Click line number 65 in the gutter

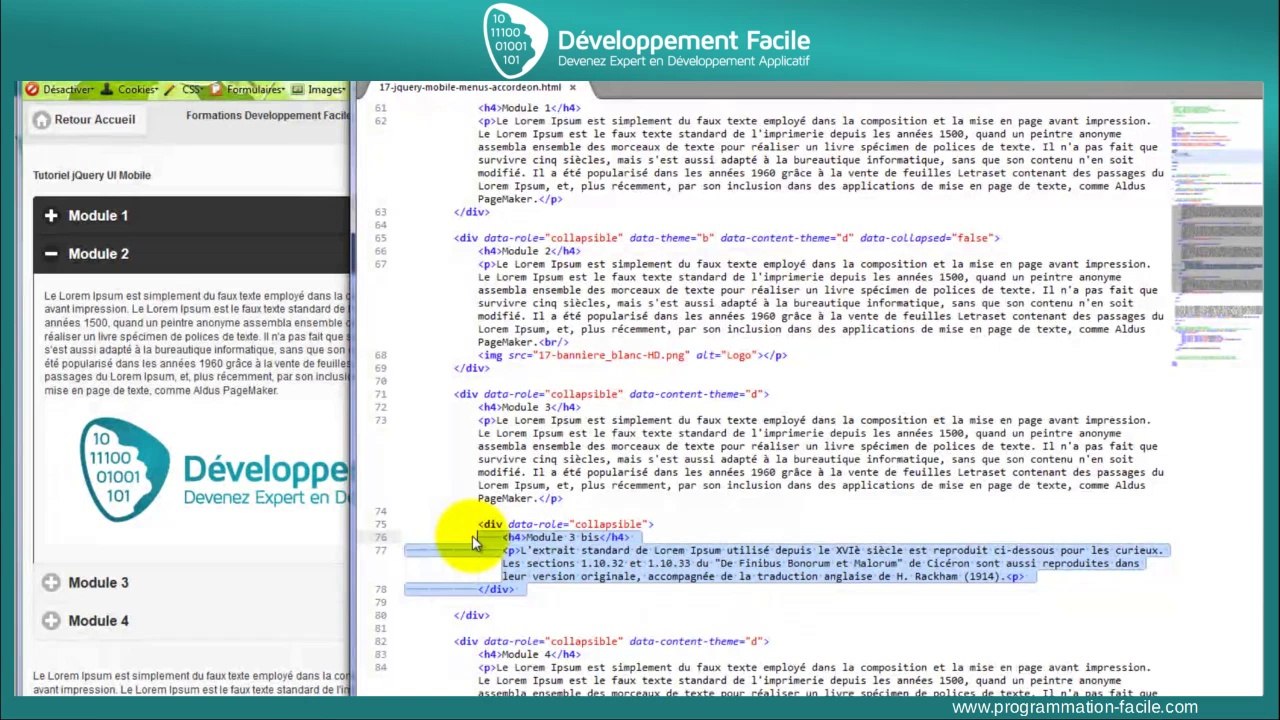click(x=380, y=238)
